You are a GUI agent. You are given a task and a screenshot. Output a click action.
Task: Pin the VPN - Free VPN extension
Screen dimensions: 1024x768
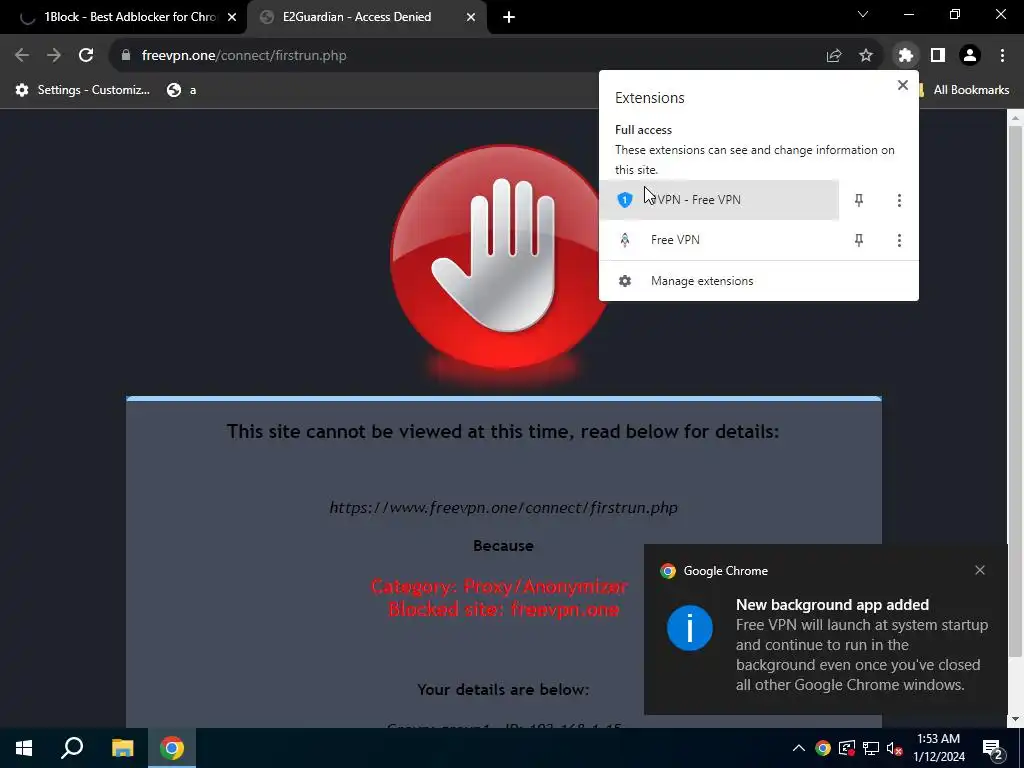[x=859, y=200]
